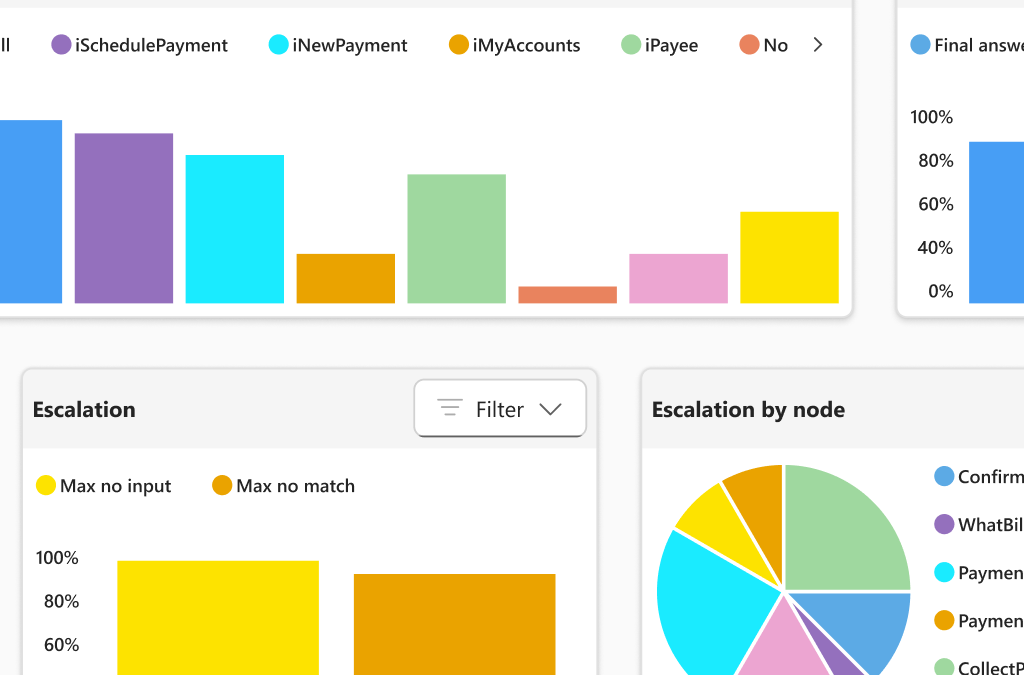Click the orange Max no match bar
Viewport: 1024px width, 675px height.
coord(455,624)
